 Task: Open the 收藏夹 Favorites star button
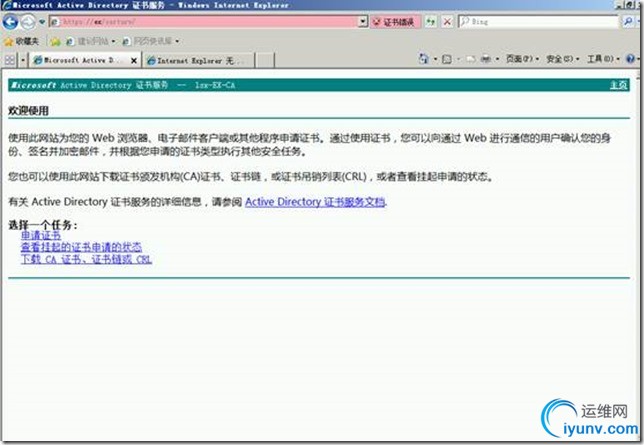21,41
